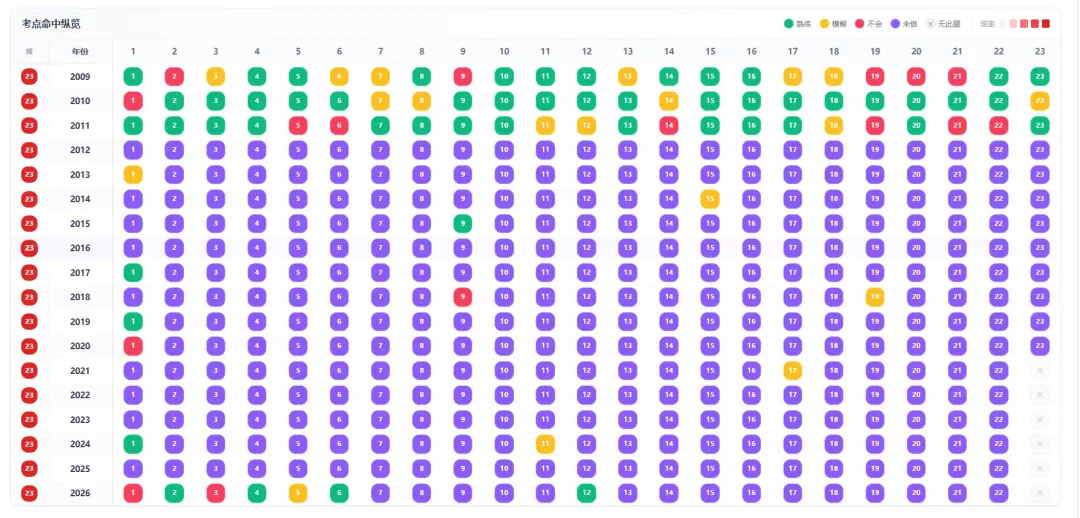Click the year label 2025
The height and width of the screenshot is (518, 1080).
[x=80, y=468]
